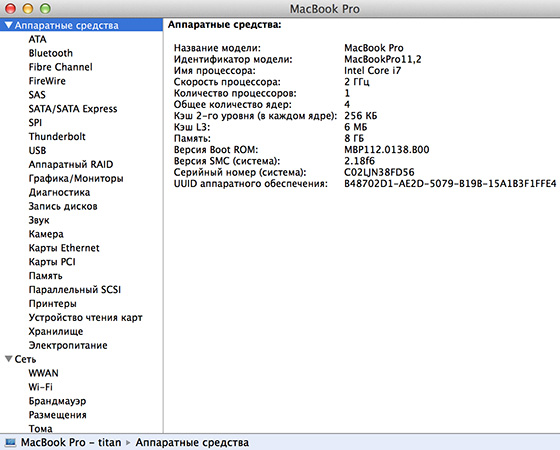Click the model name value MacBook Pro
The image size is (560, 450).
point(374,48)
